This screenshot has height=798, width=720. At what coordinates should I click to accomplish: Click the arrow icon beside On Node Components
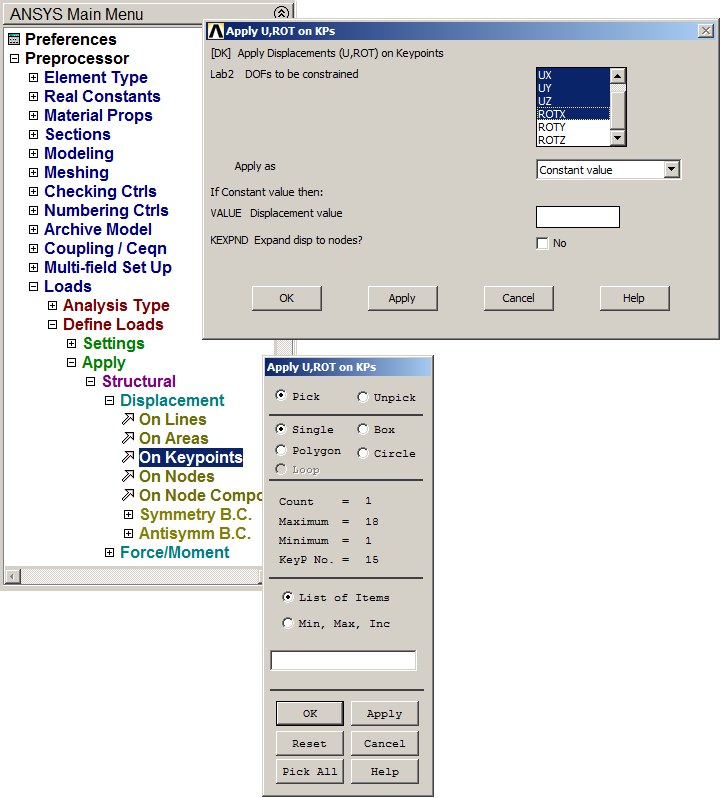tap(127, 496)
